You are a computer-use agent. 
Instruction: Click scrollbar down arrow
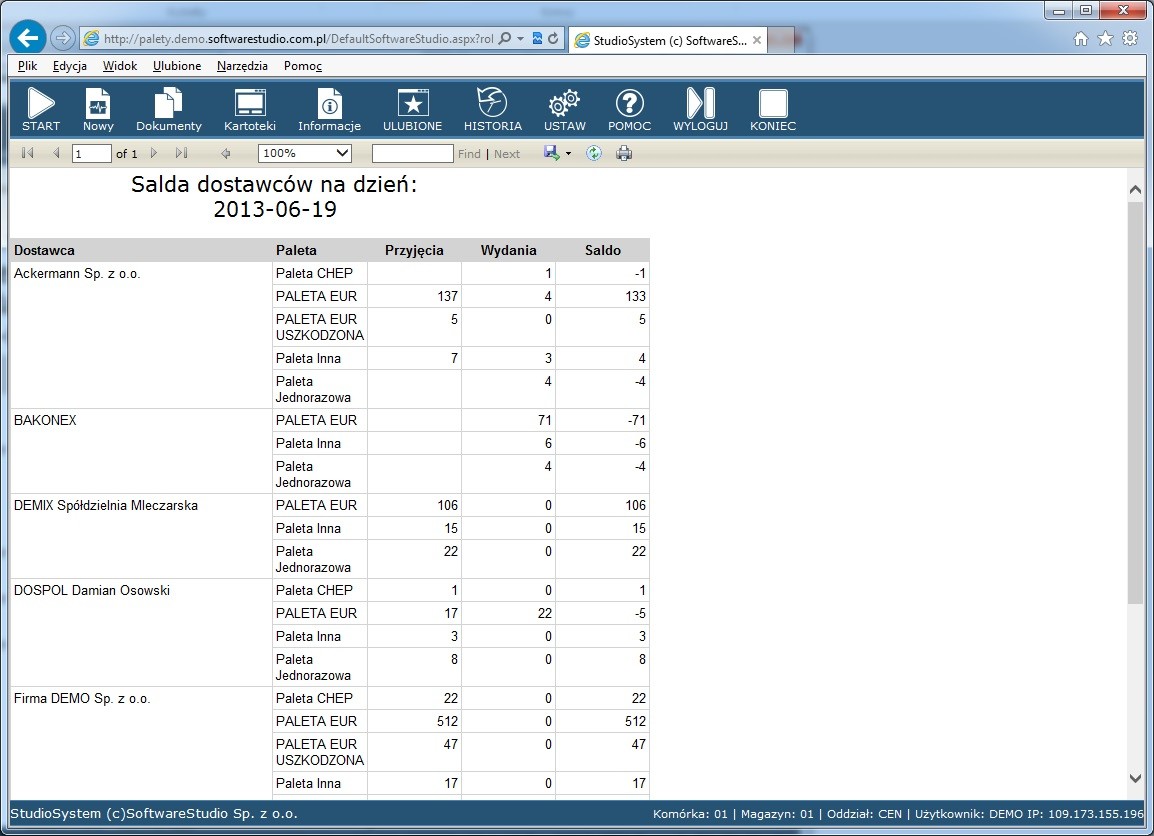1135,779
